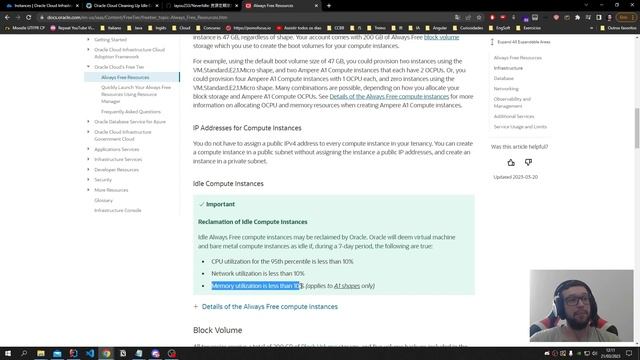Click the Idle Compute Instances heading

(228, 184)
